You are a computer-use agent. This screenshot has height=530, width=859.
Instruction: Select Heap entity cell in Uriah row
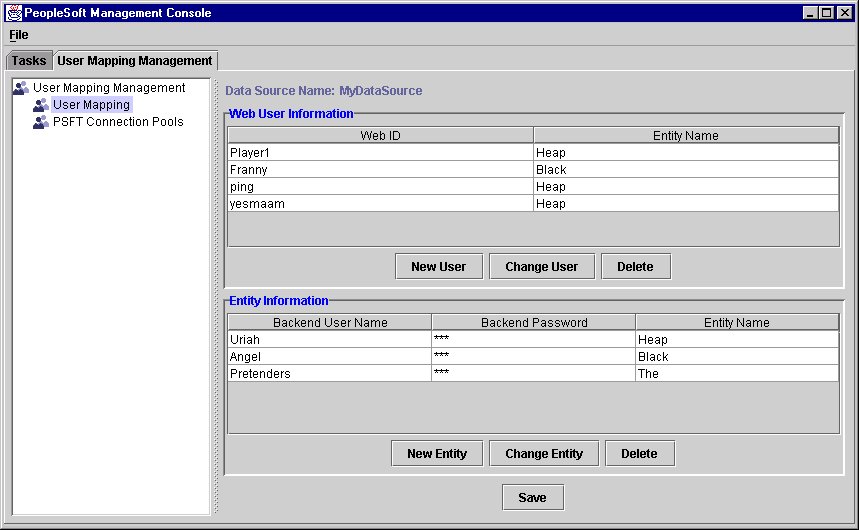737,339
